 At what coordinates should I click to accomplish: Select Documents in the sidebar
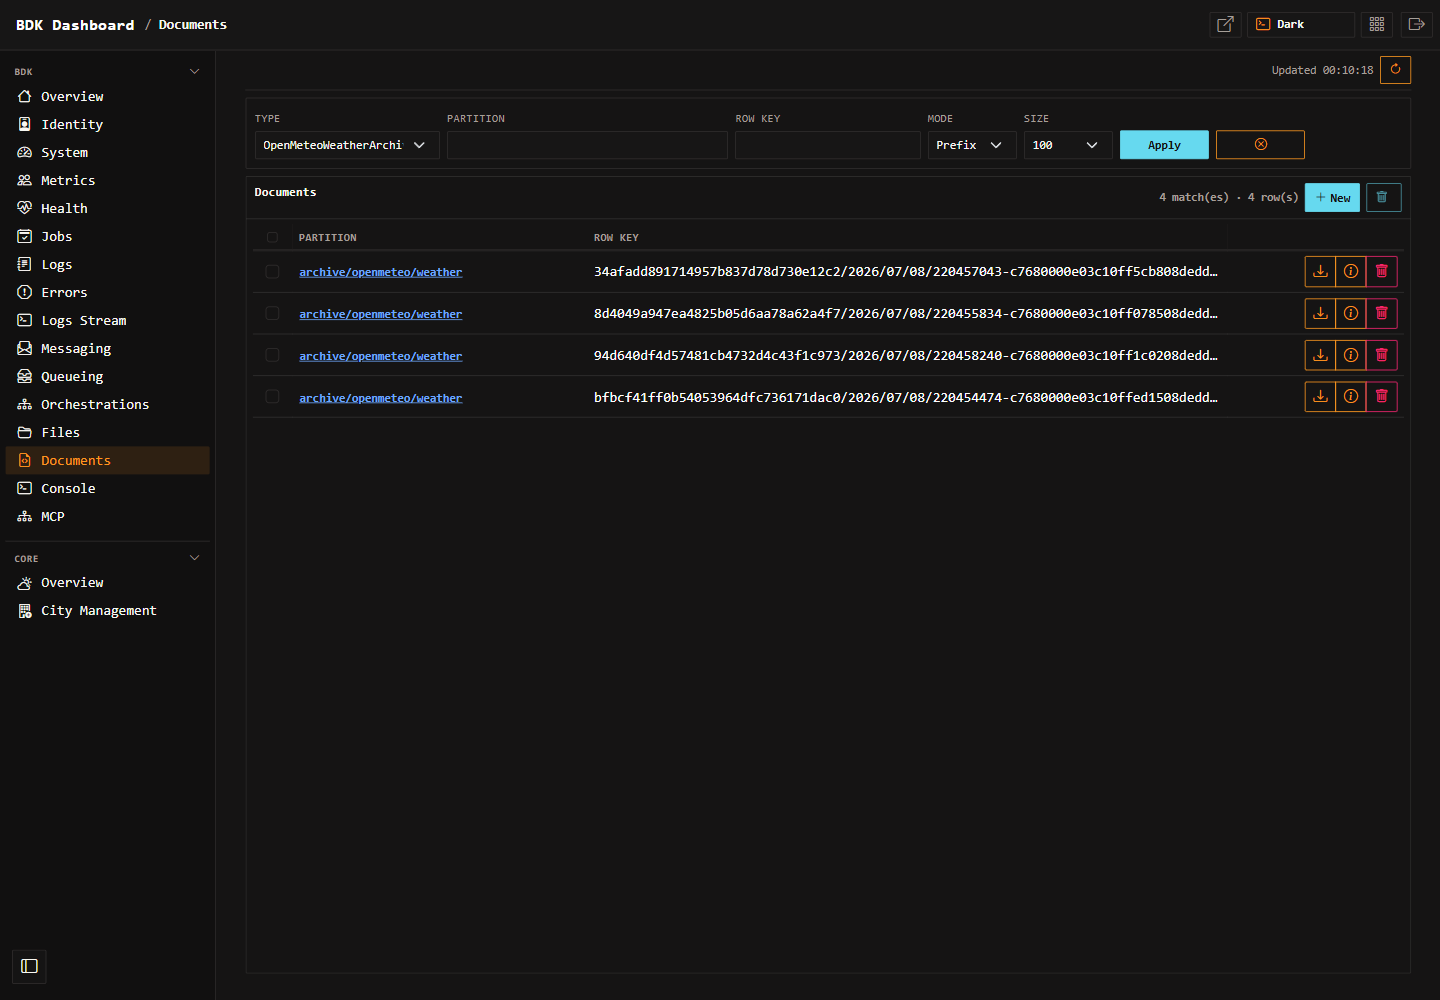(x=108, y=460)
